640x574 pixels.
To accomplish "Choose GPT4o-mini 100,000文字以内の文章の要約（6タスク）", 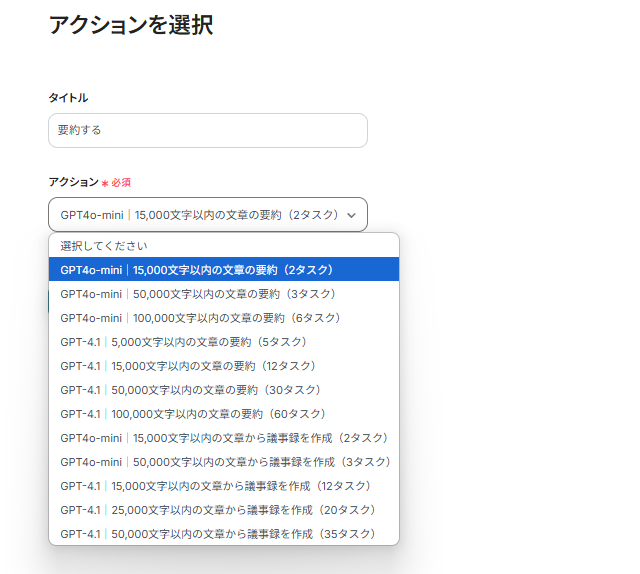I will pos(224,318).
